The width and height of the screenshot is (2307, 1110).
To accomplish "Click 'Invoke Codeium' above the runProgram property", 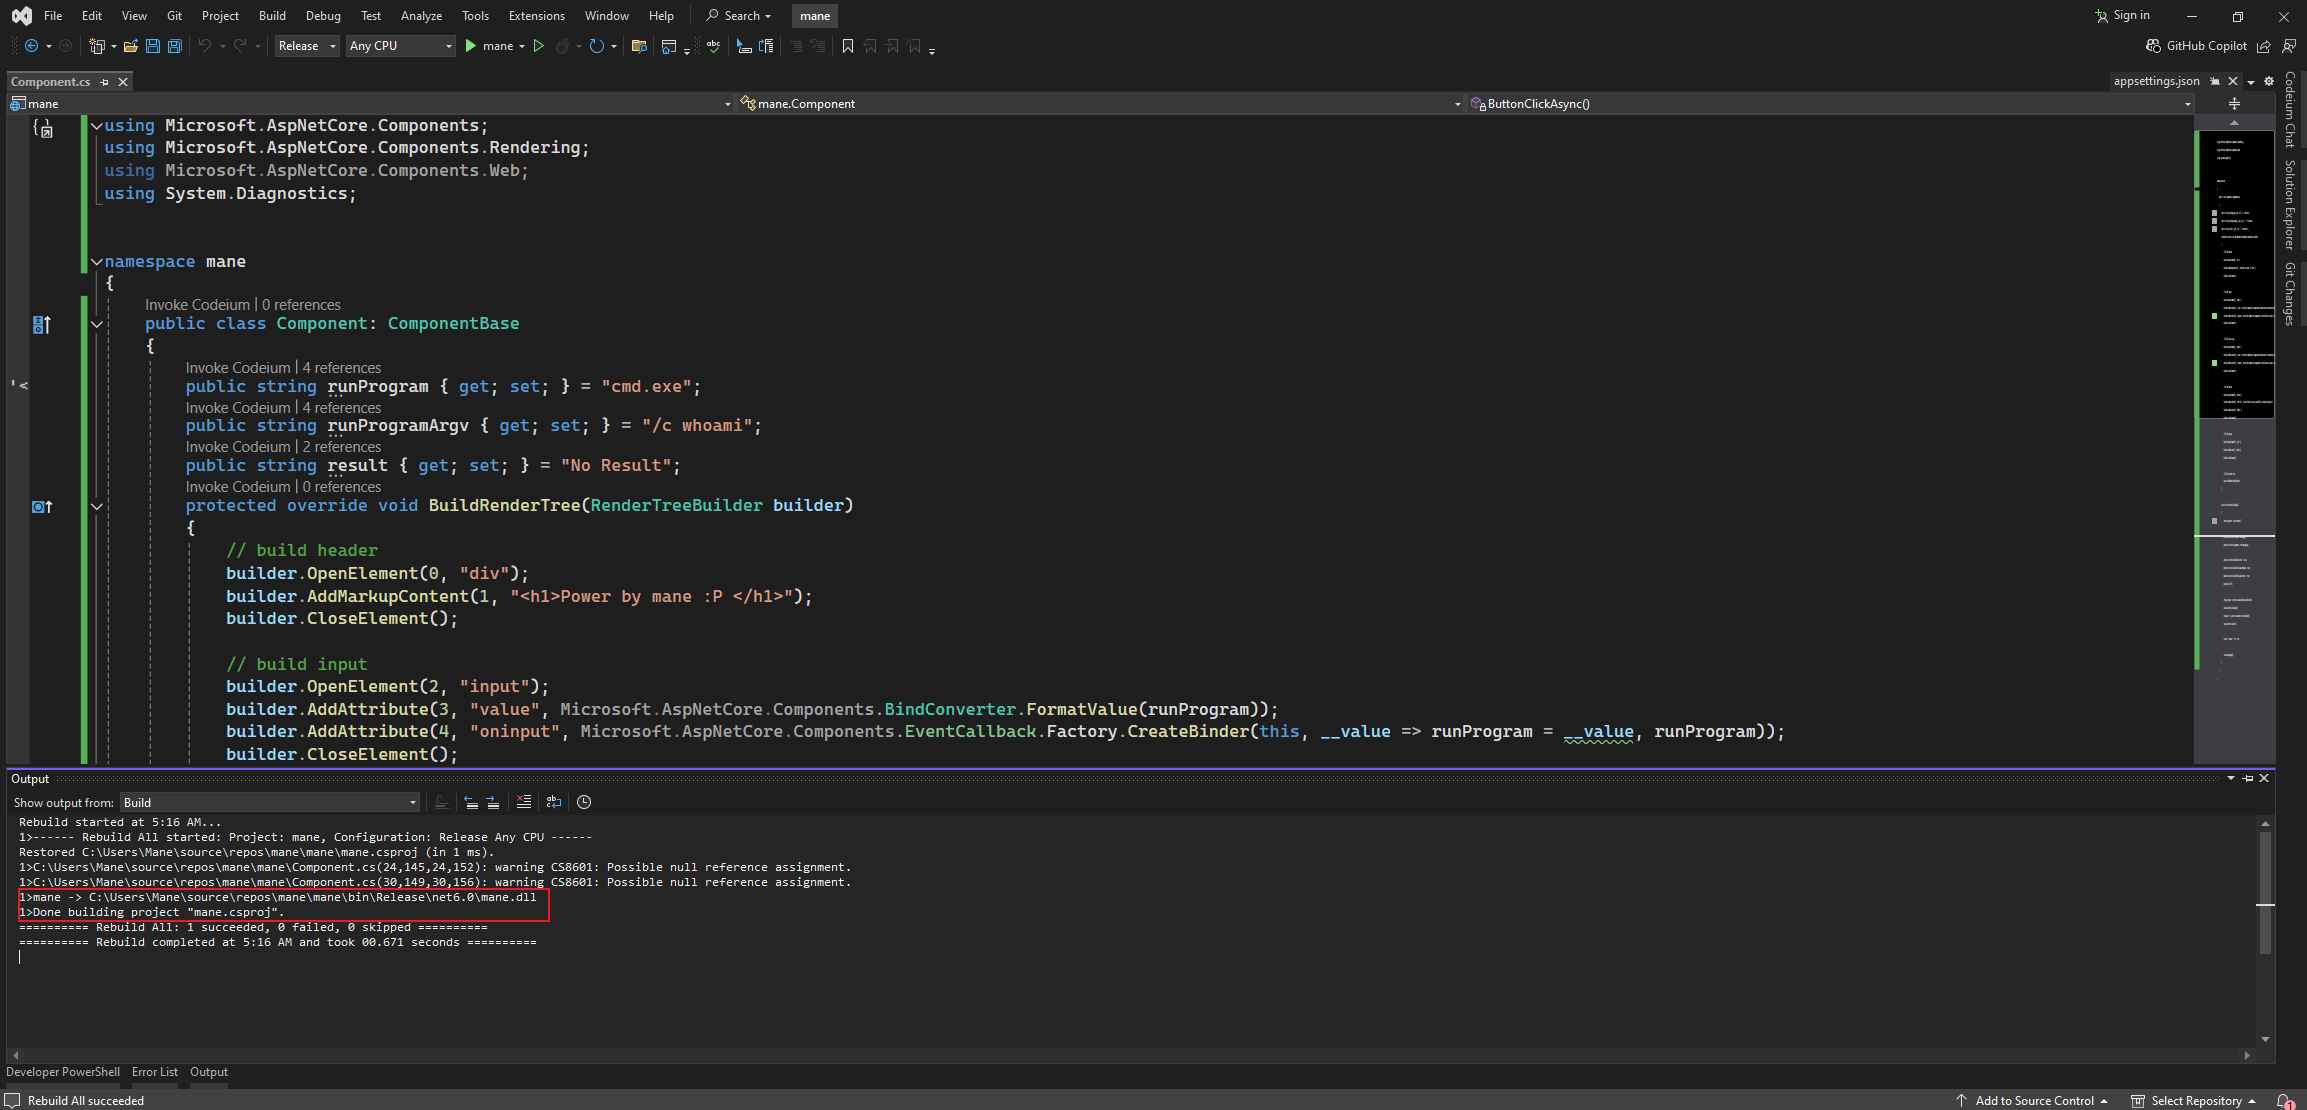I will pos(237,368).
